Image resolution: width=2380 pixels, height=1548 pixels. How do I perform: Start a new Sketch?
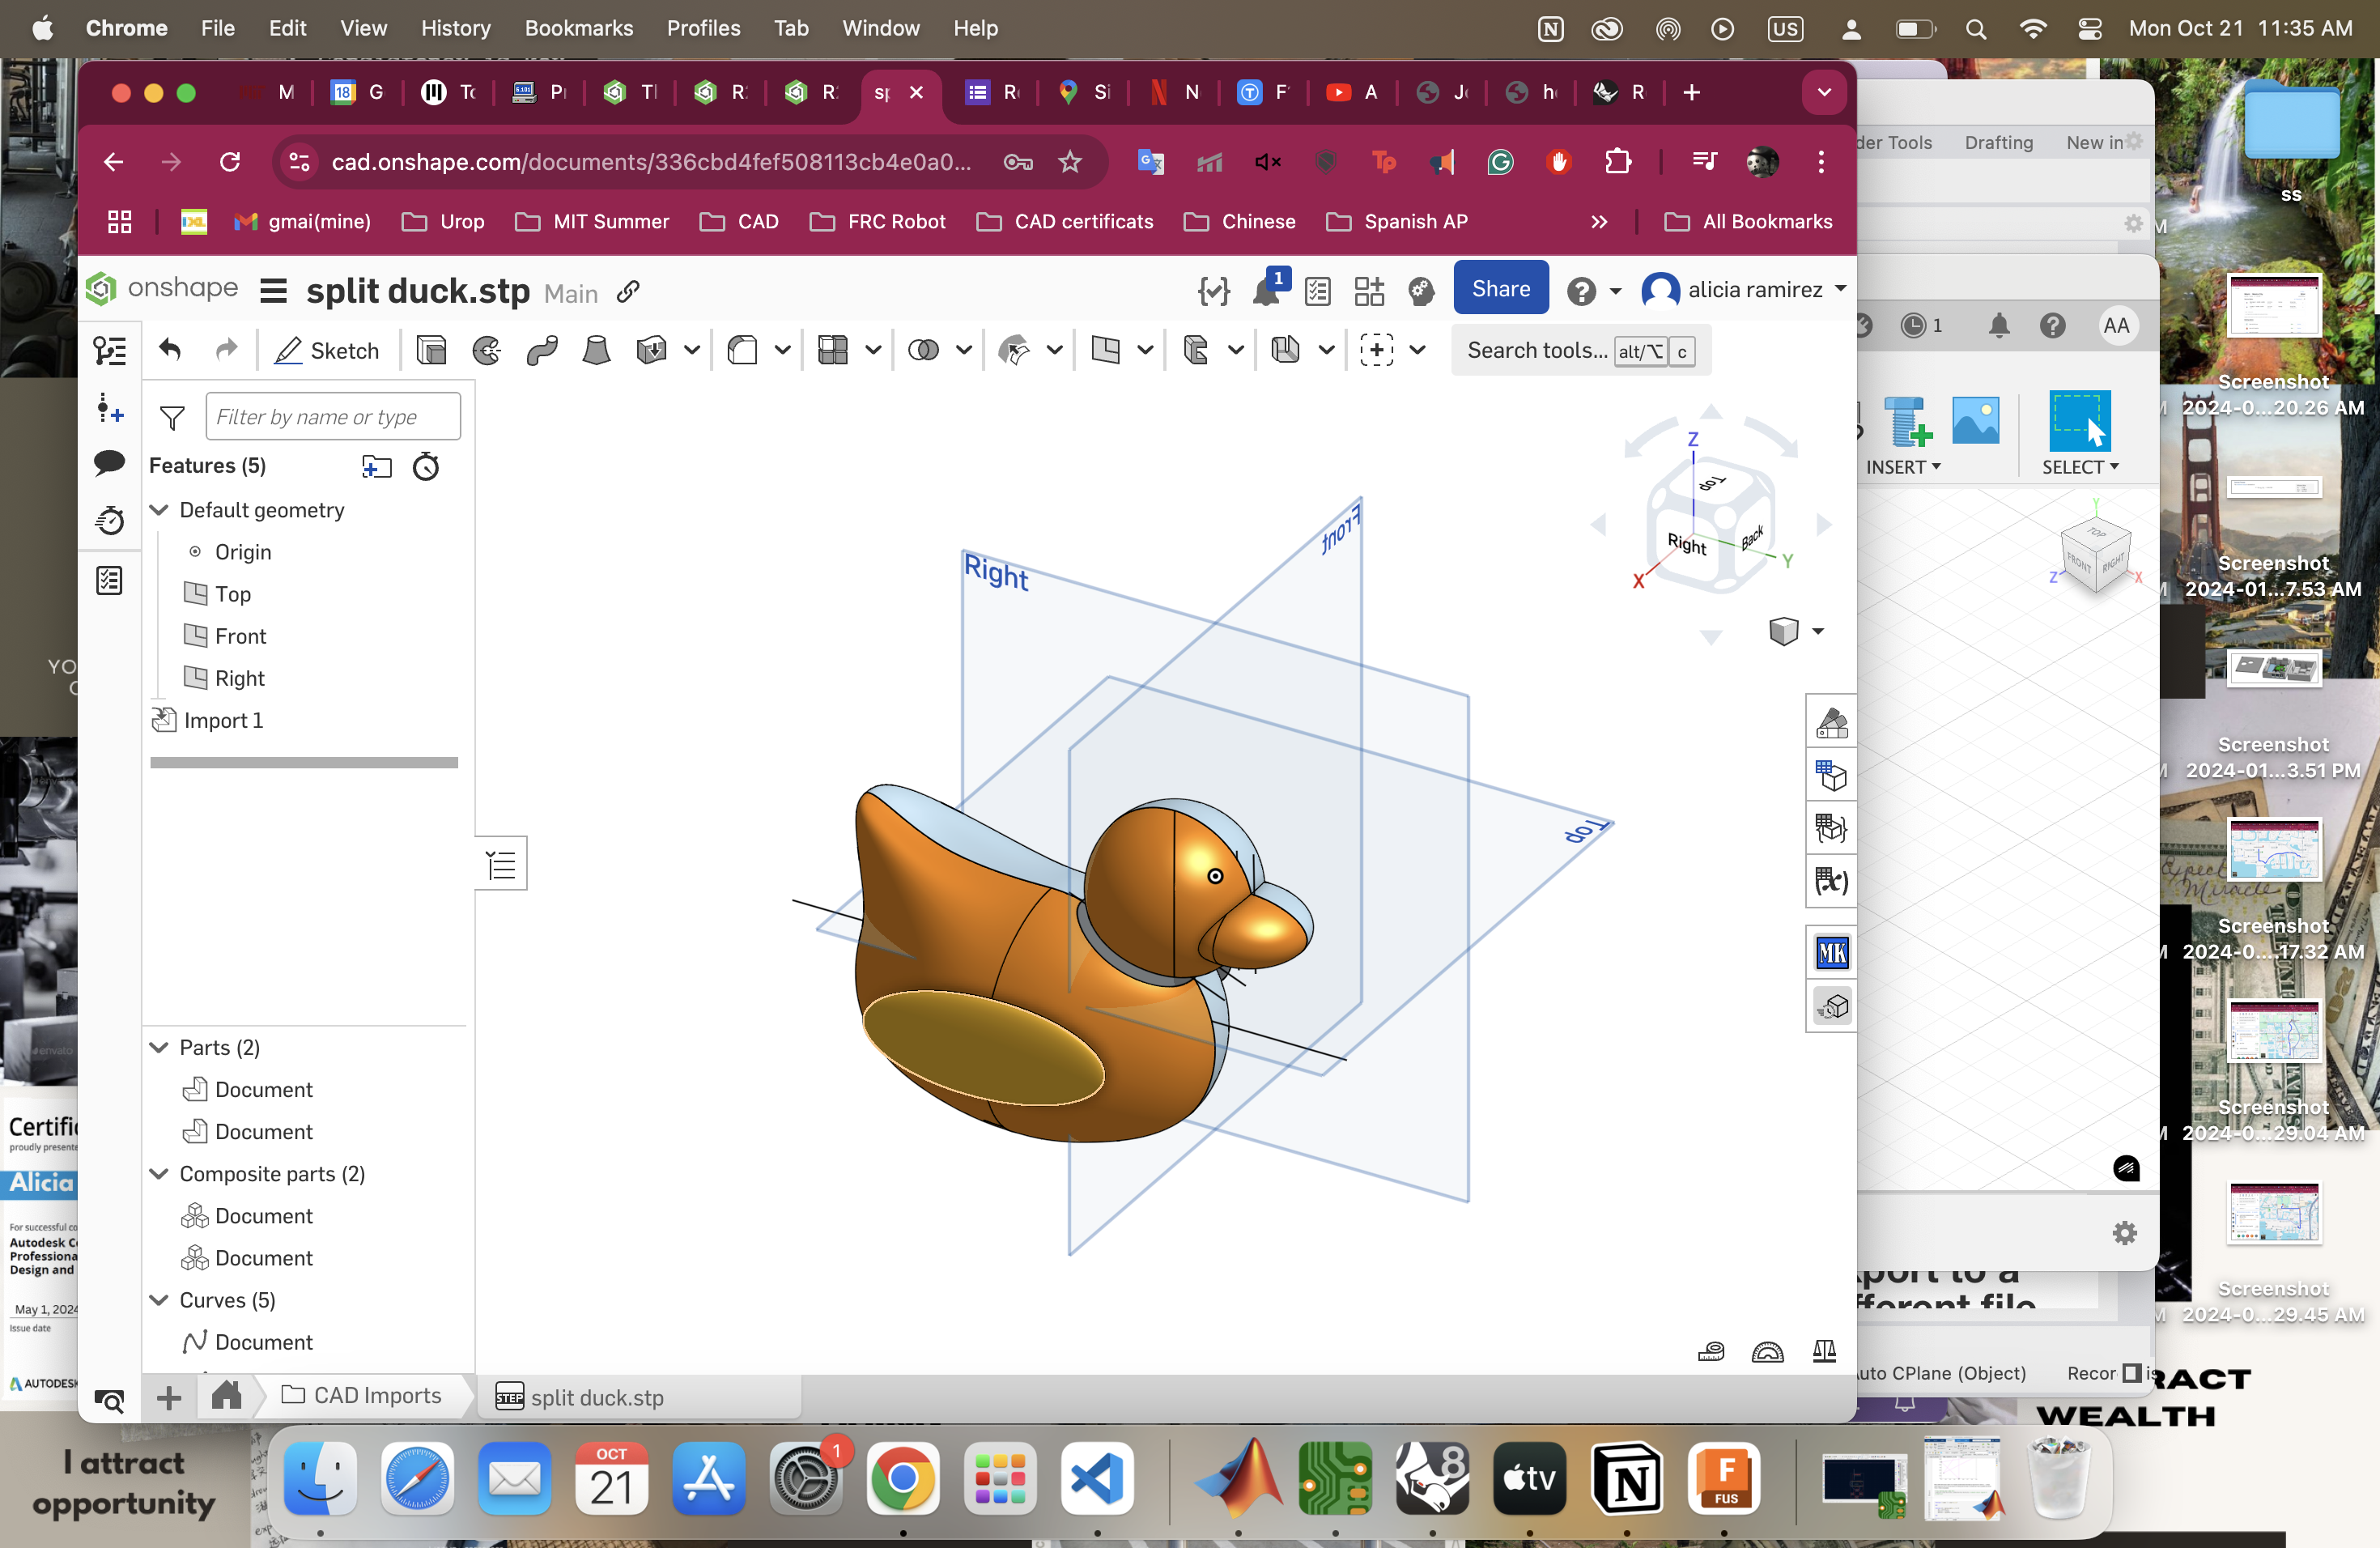pyautogui.click(x=327, y=350)
